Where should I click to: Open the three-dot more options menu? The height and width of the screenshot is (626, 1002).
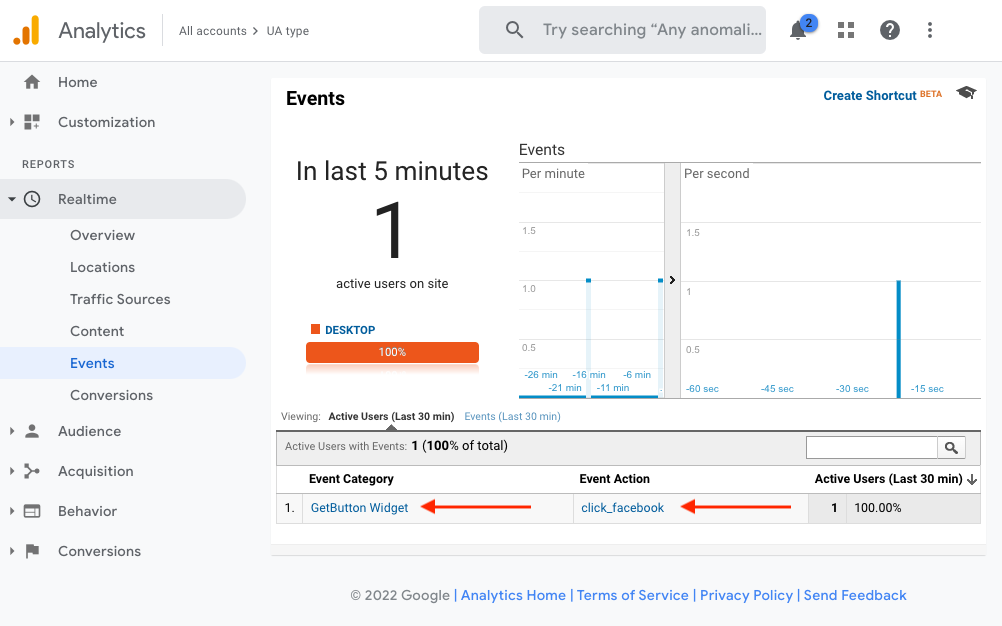(x=930, y=30)
